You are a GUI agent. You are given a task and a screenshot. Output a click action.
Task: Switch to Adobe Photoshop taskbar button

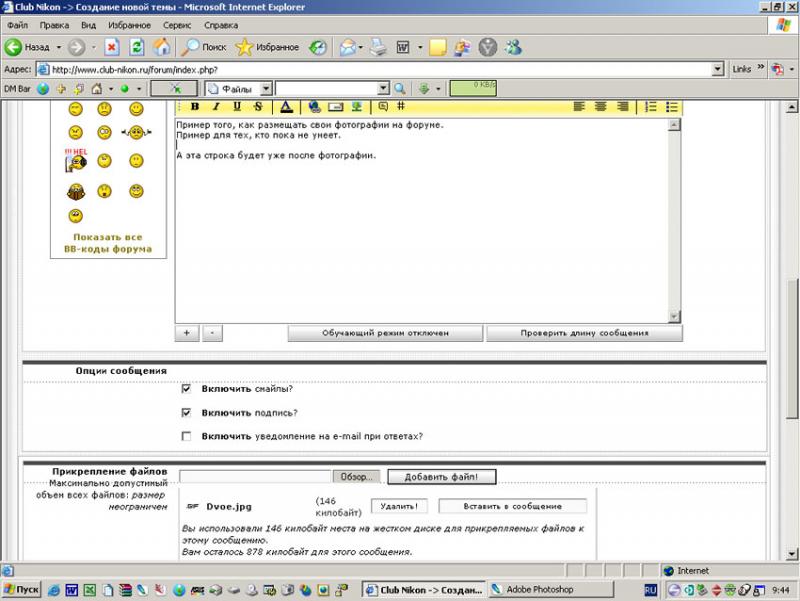click(x=550, y=590)
